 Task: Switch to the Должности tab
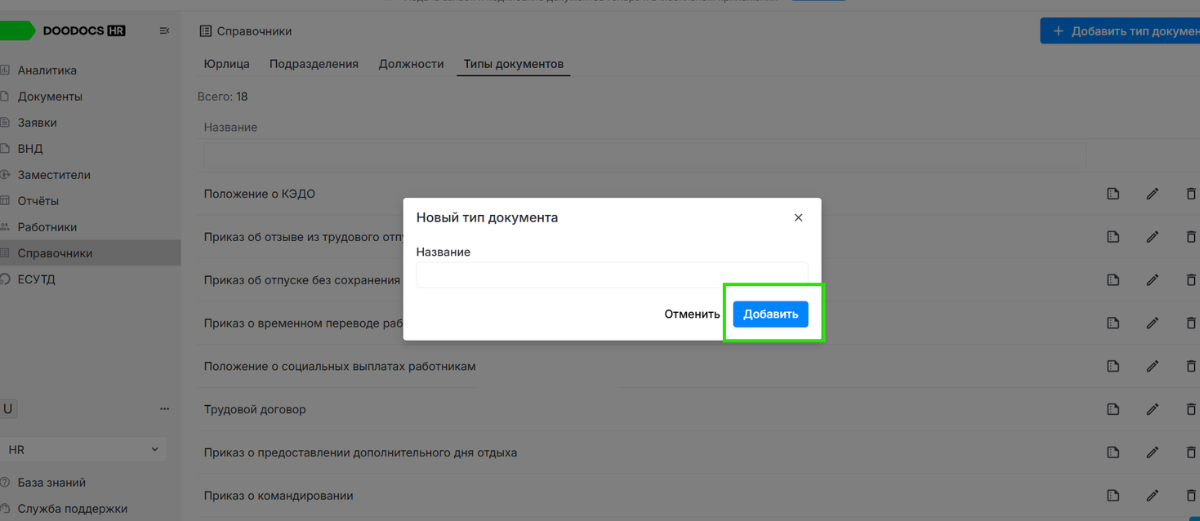(x=411, y=64)
